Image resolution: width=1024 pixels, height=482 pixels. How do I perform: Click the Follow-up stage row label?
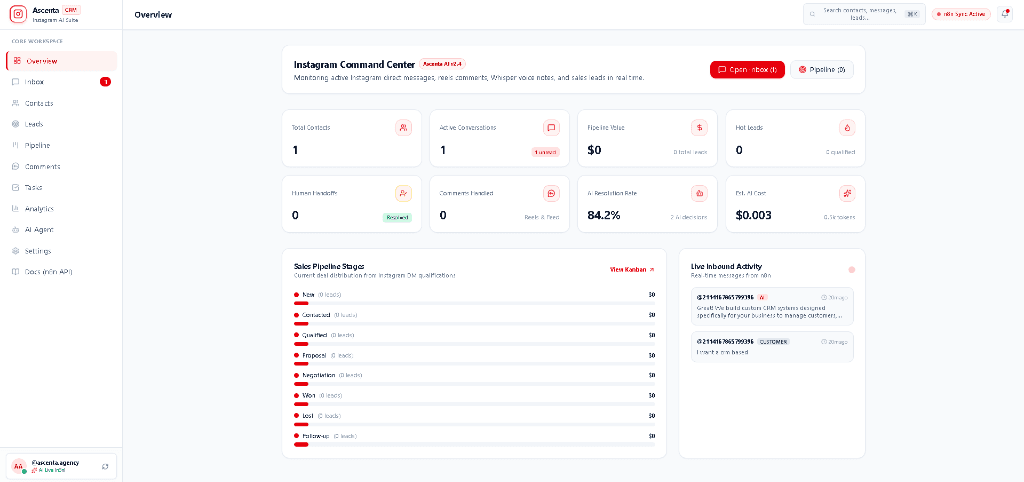[315, 436]
